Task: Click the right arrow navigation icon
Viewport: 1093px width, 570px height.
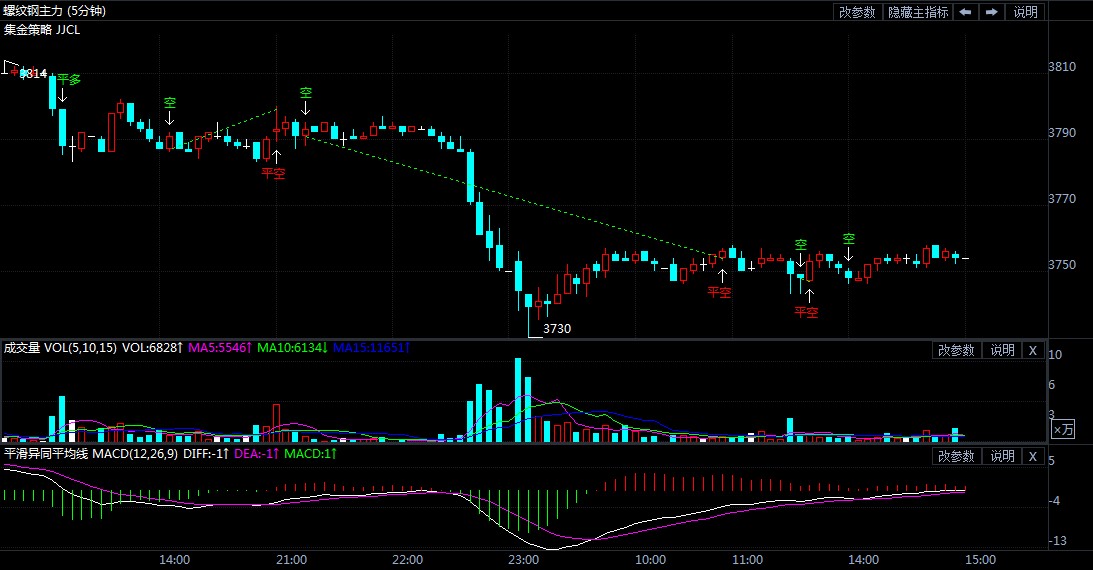Action: [x=991, y=12]
